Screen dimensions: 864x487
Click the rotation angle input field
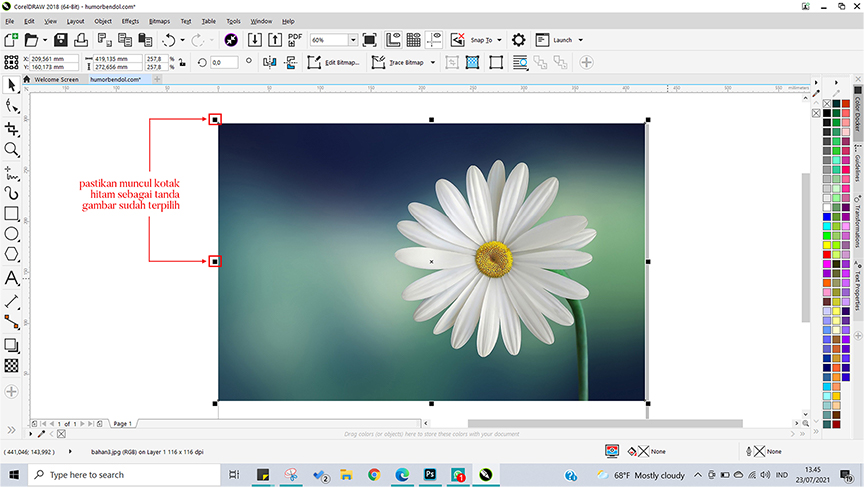pyautogui.click(x=224, y=62)
